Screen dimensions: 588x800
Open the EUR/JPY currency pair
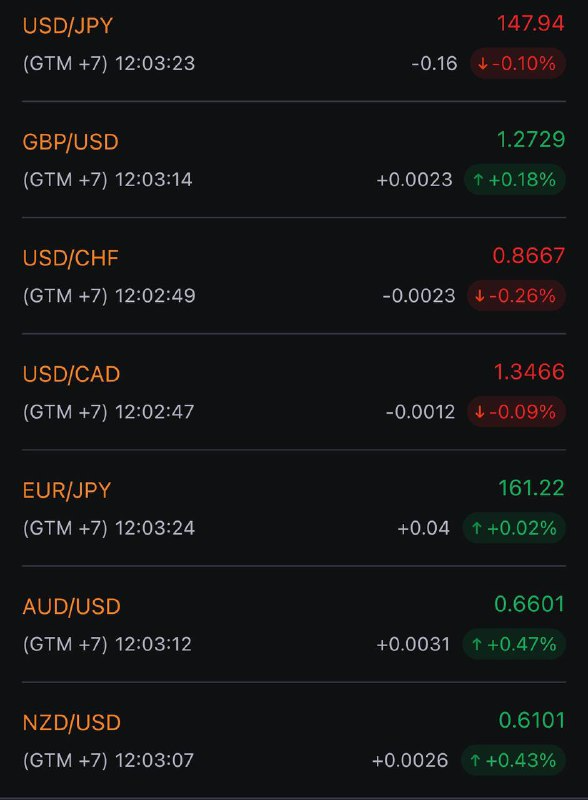tap(294, 508)
